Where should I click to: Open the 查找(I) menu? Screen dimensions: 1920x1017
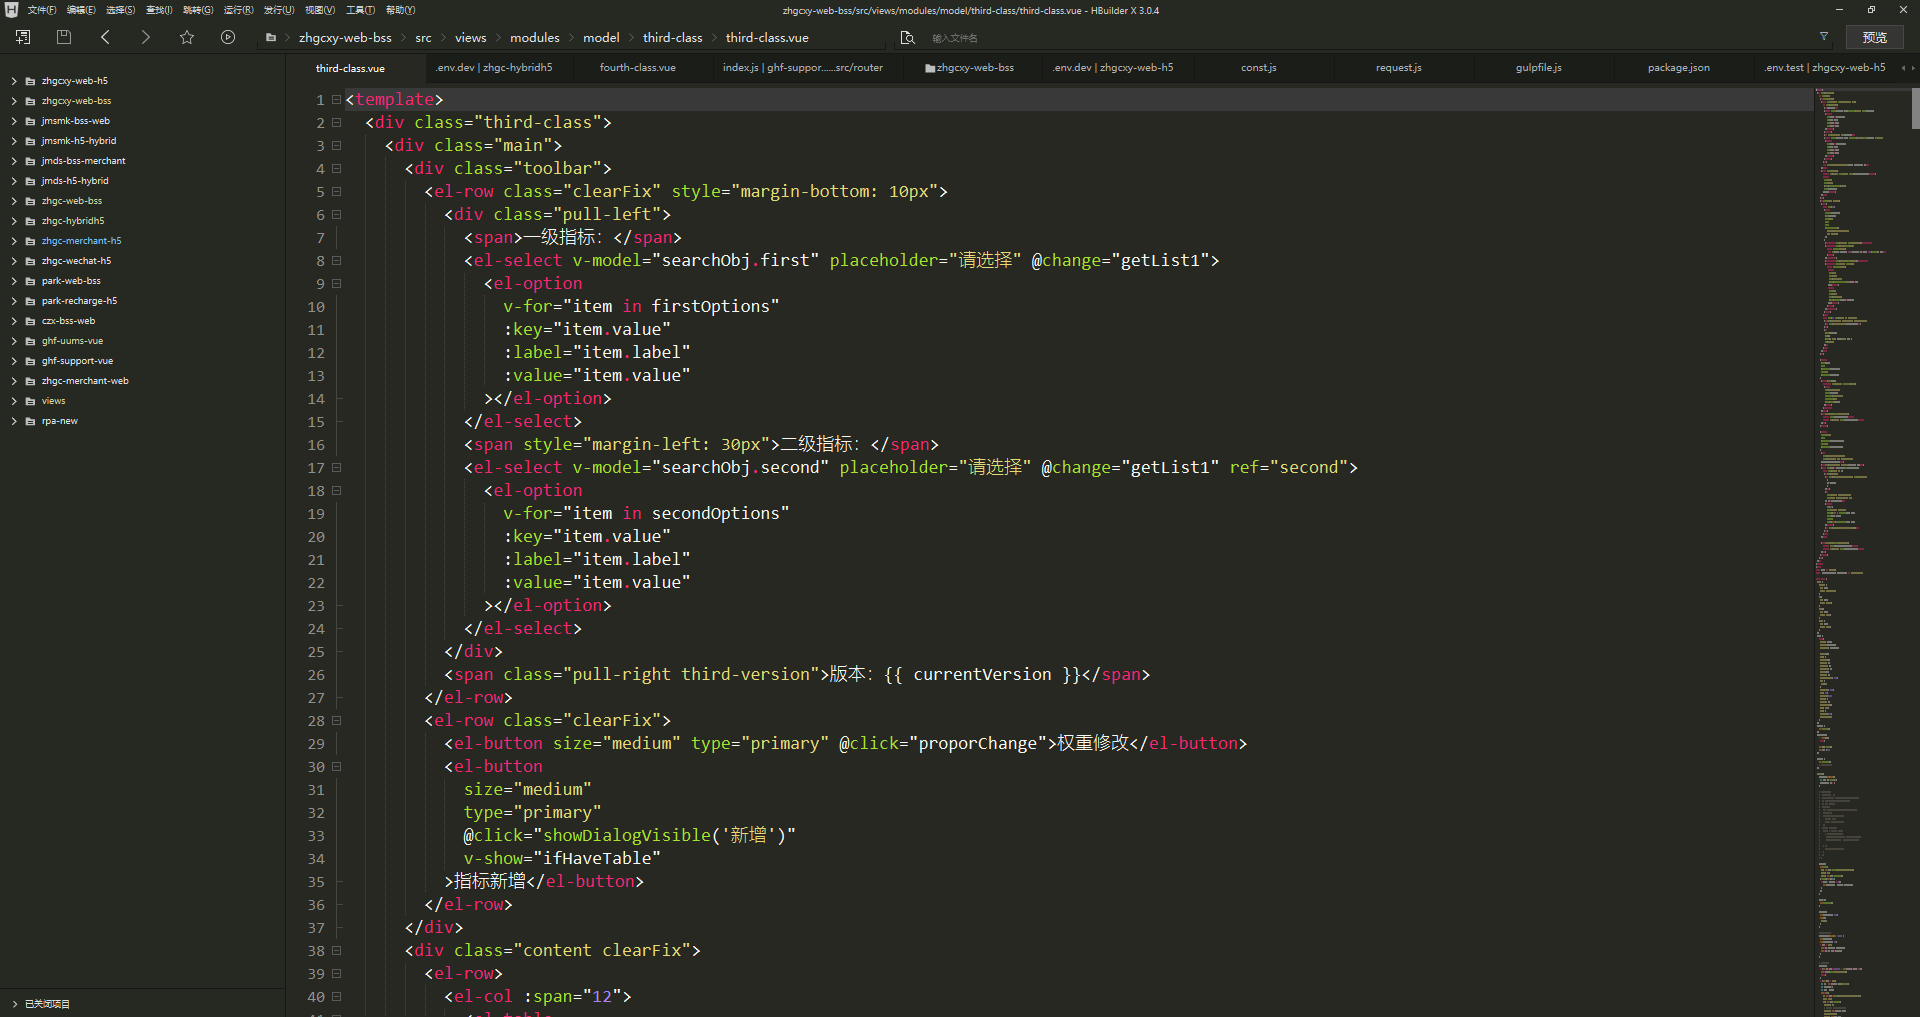coord(159,10)
